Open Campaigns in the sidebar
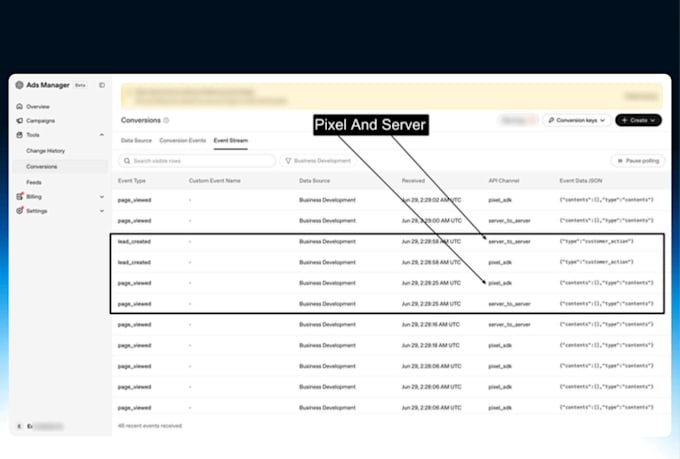This screenshot has height=459, width=680. [40, 121]
